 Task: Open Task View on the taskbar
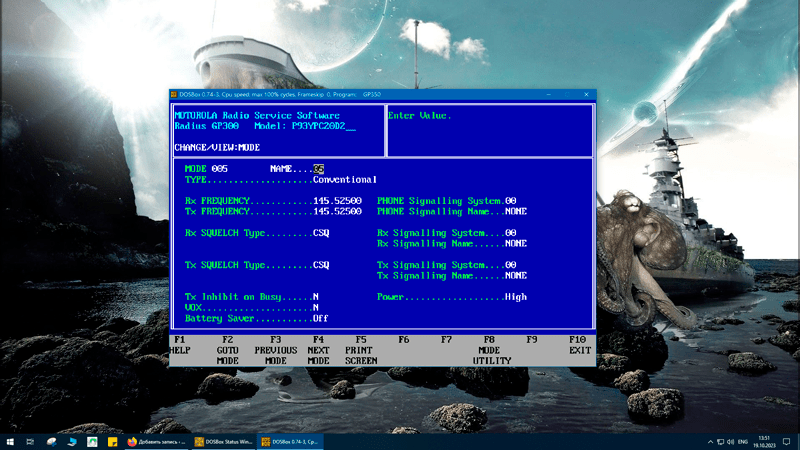[x=30, y=442]
